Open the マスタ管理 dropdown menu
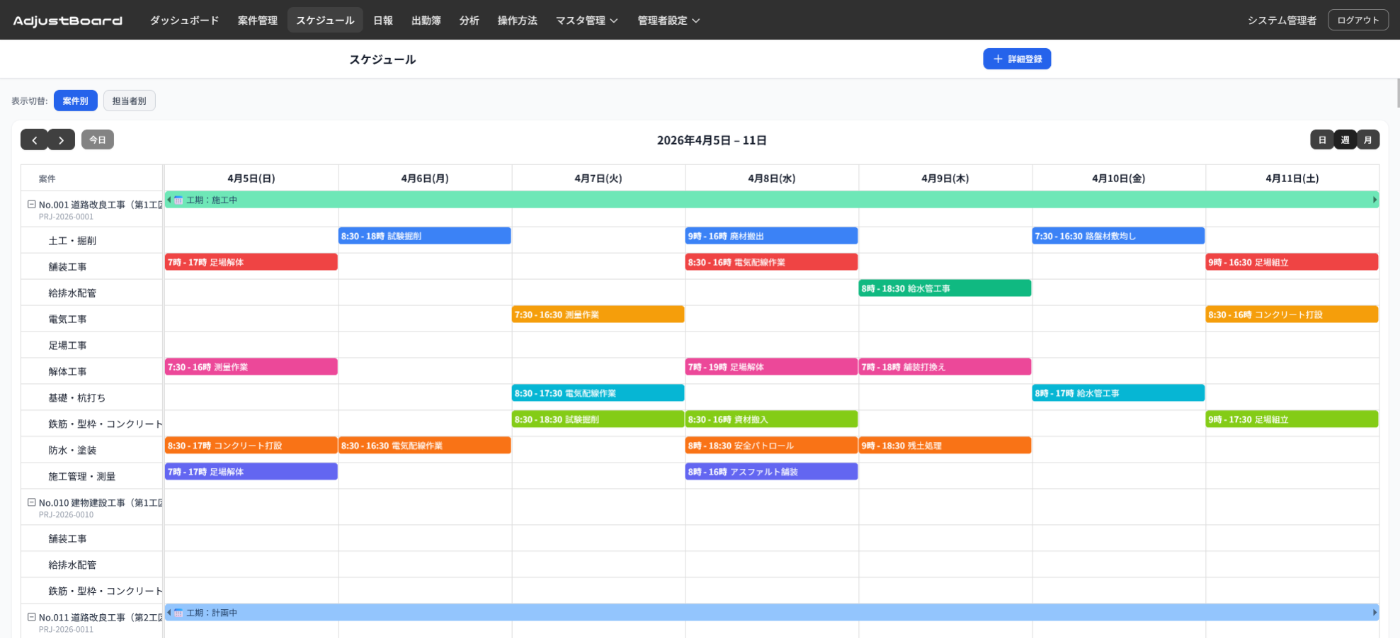1400x638 pixels. [586, 20]
